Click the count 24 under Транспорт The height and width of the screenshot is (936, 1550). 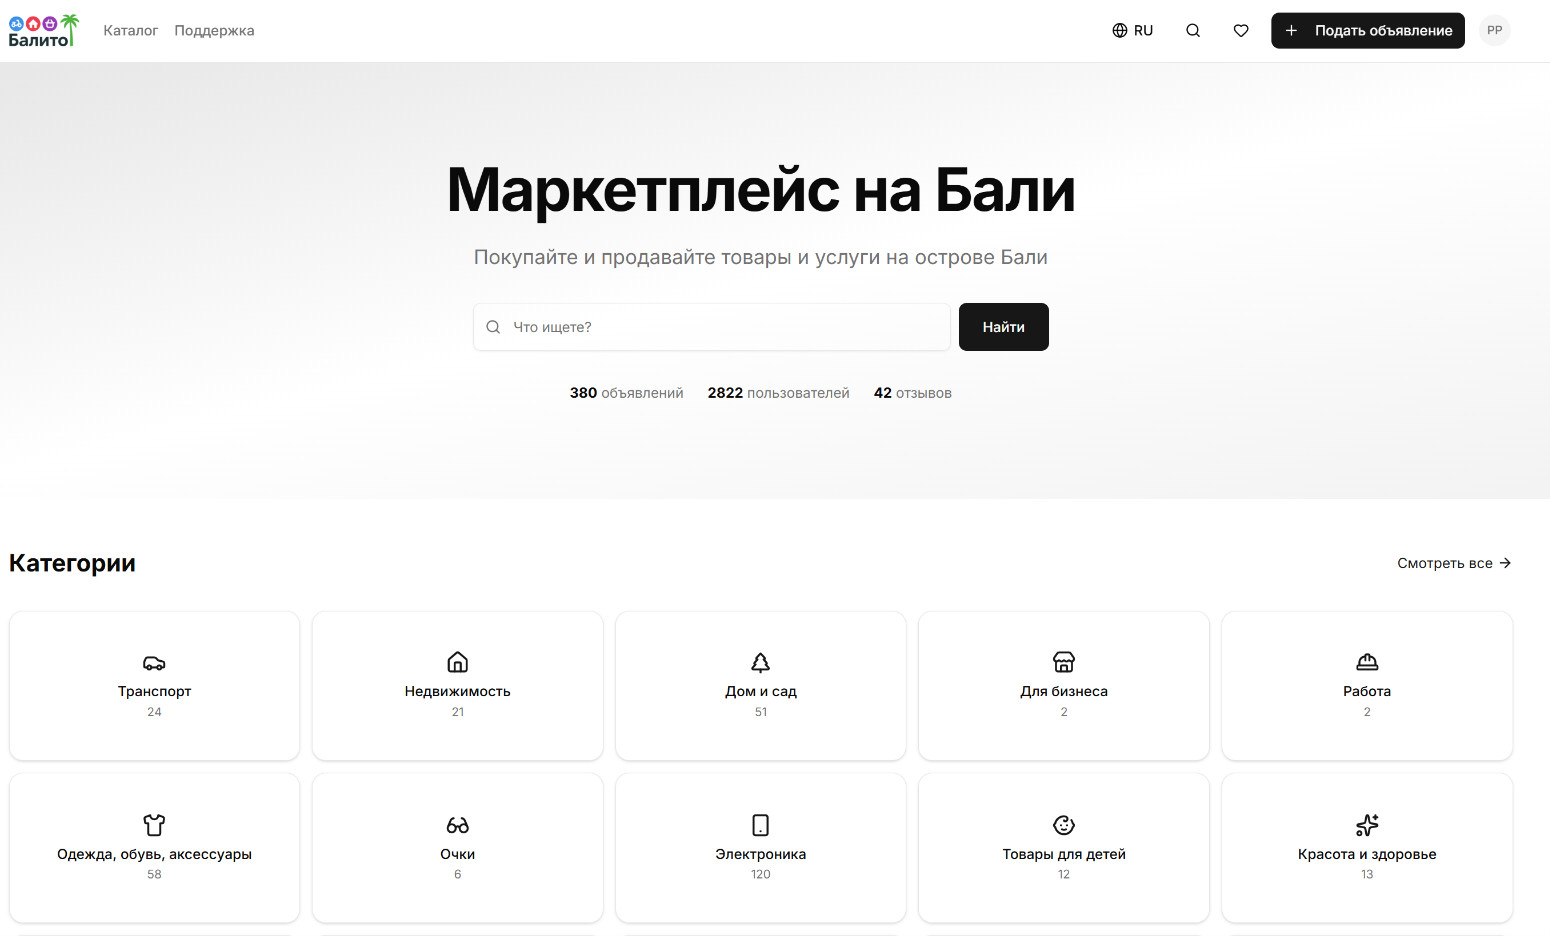[x=154, y=712]
